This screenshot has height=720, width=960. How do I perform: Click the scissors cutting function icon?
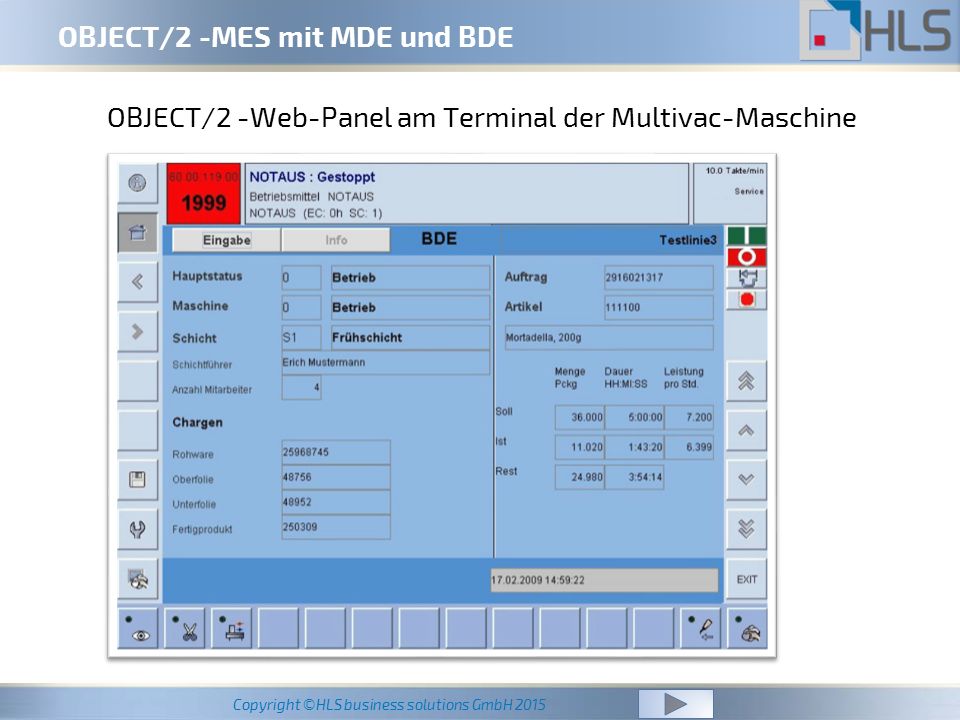pyautogui.click(x=185, y=628)
